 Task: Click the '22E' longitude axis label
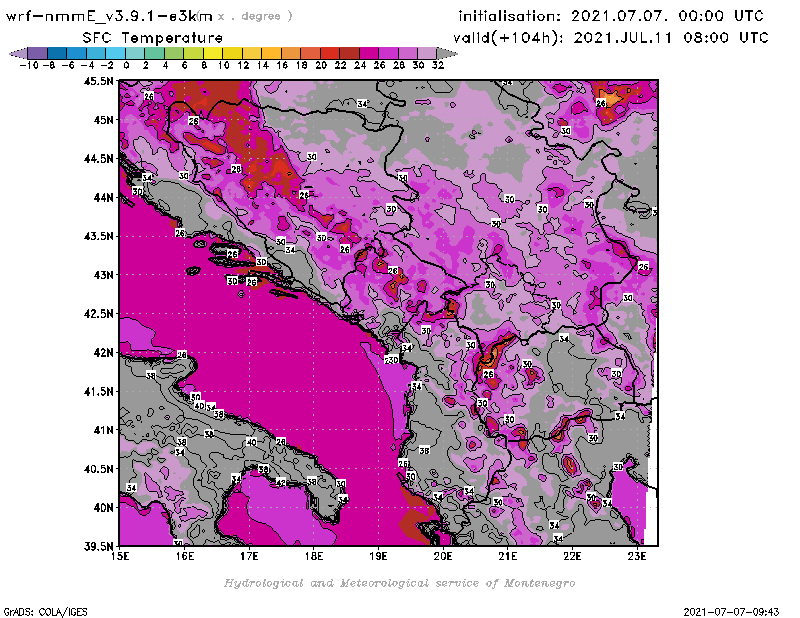pos(572,556)
